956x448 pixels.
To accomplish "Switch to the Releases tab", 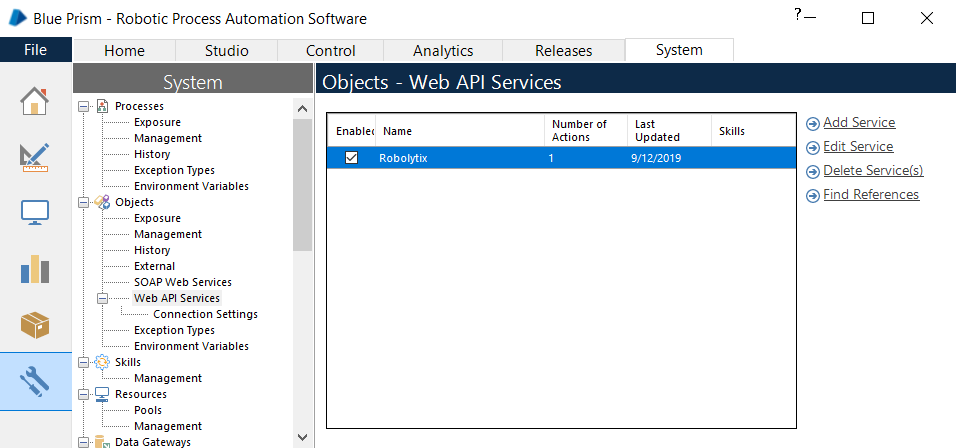I will coord(563,51).
